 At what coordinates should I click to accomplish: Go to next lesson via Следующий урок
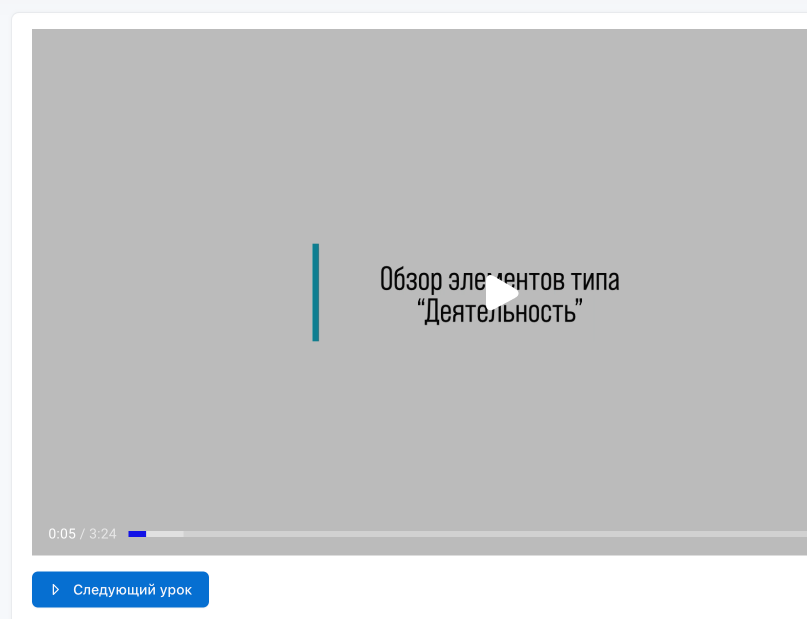[120, 590]
